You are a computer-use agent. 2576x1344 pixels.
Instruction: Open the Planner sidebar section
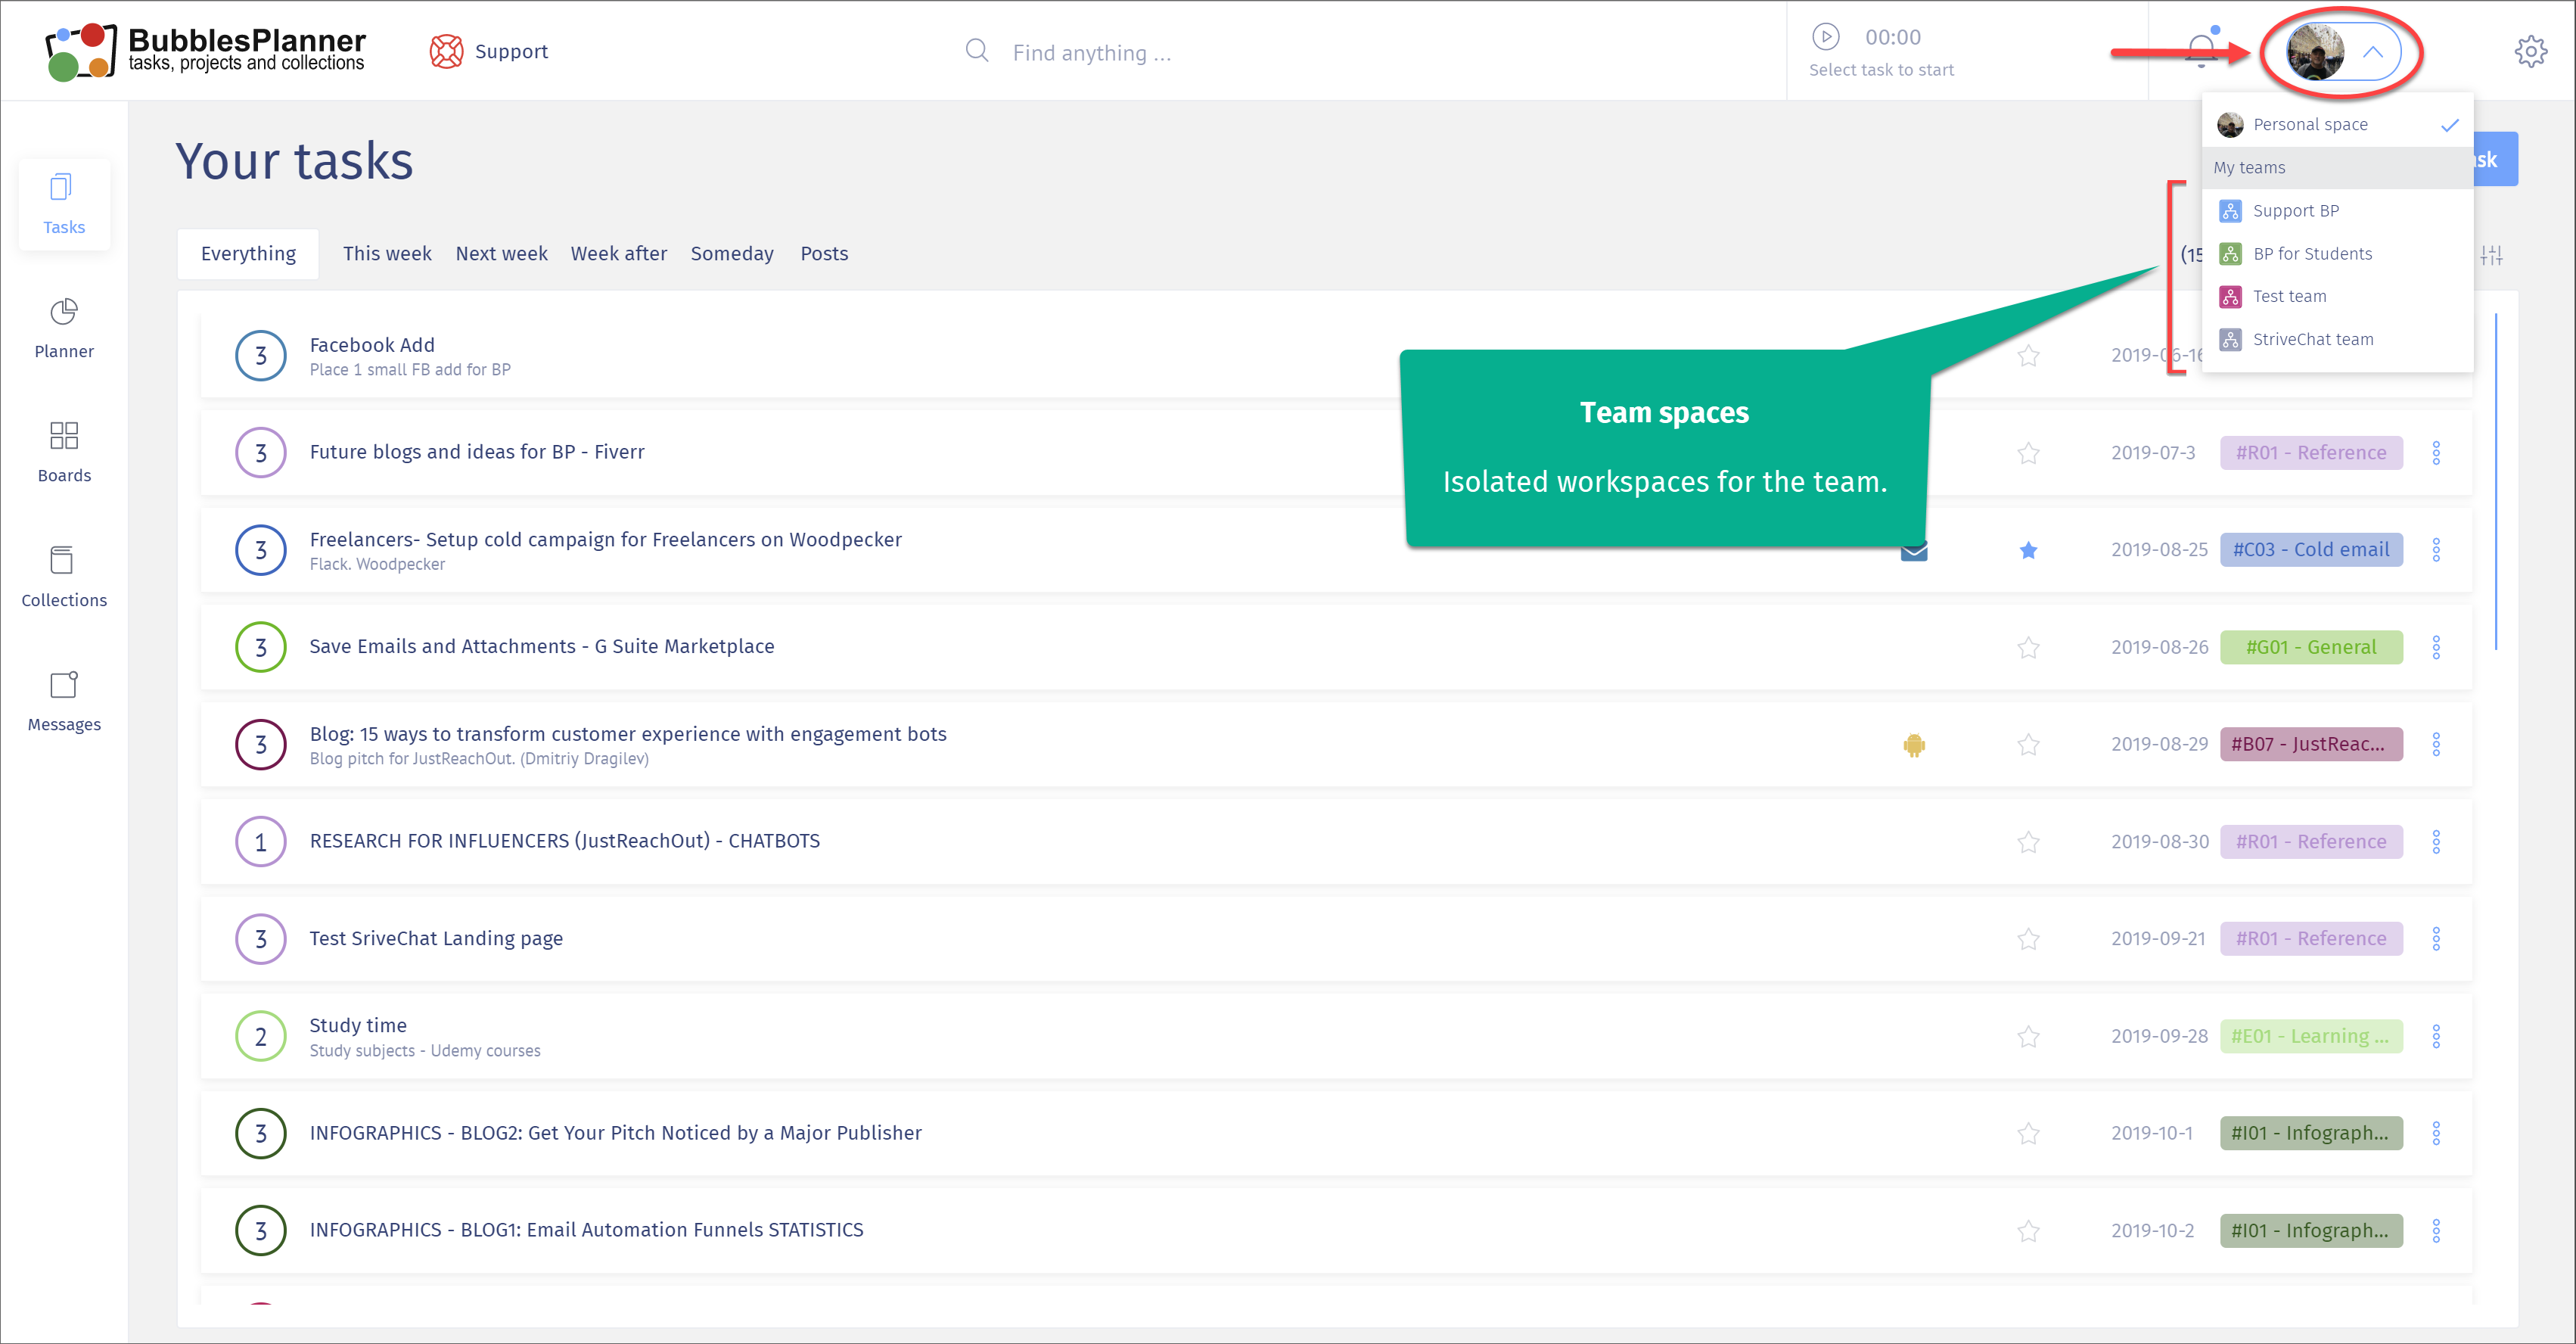(64, 328)
